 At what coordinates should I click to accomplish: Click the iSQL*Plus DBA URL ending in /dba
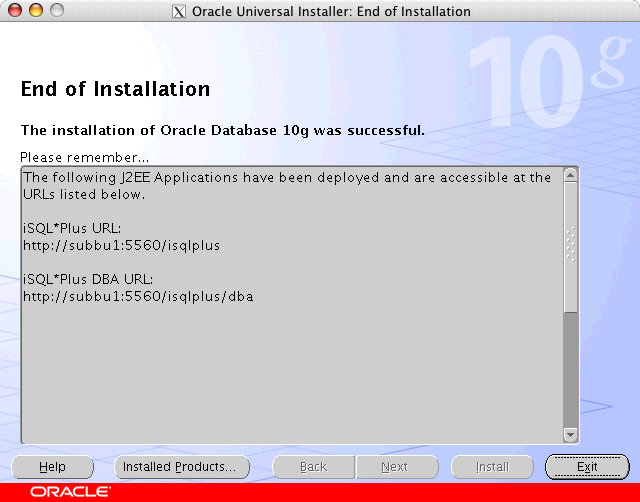138,297
